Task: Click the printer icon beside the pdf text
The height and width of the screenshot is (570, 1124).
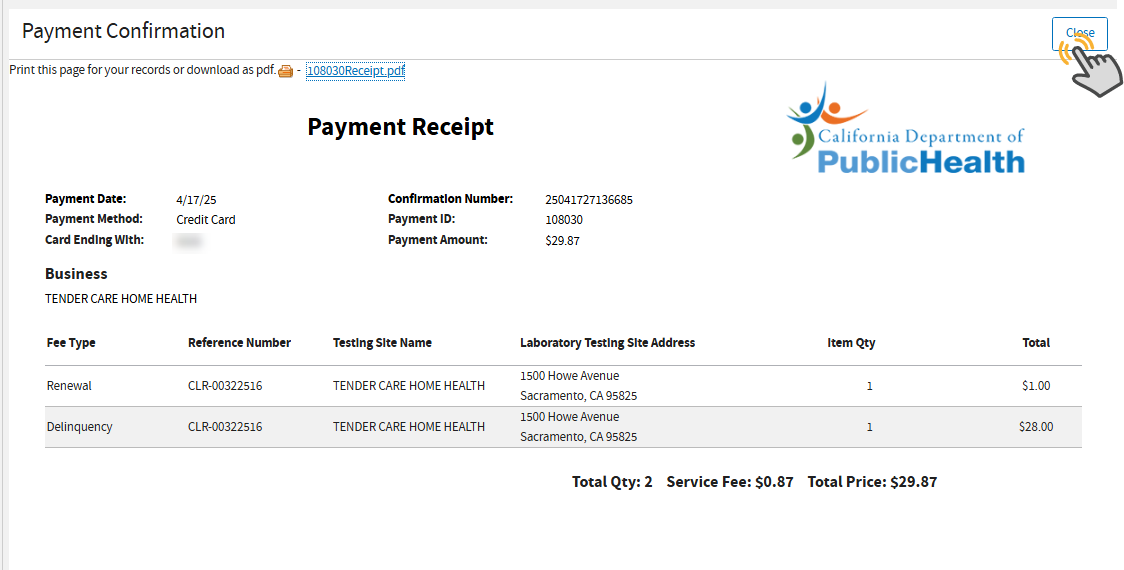Action: coord(286,71)
